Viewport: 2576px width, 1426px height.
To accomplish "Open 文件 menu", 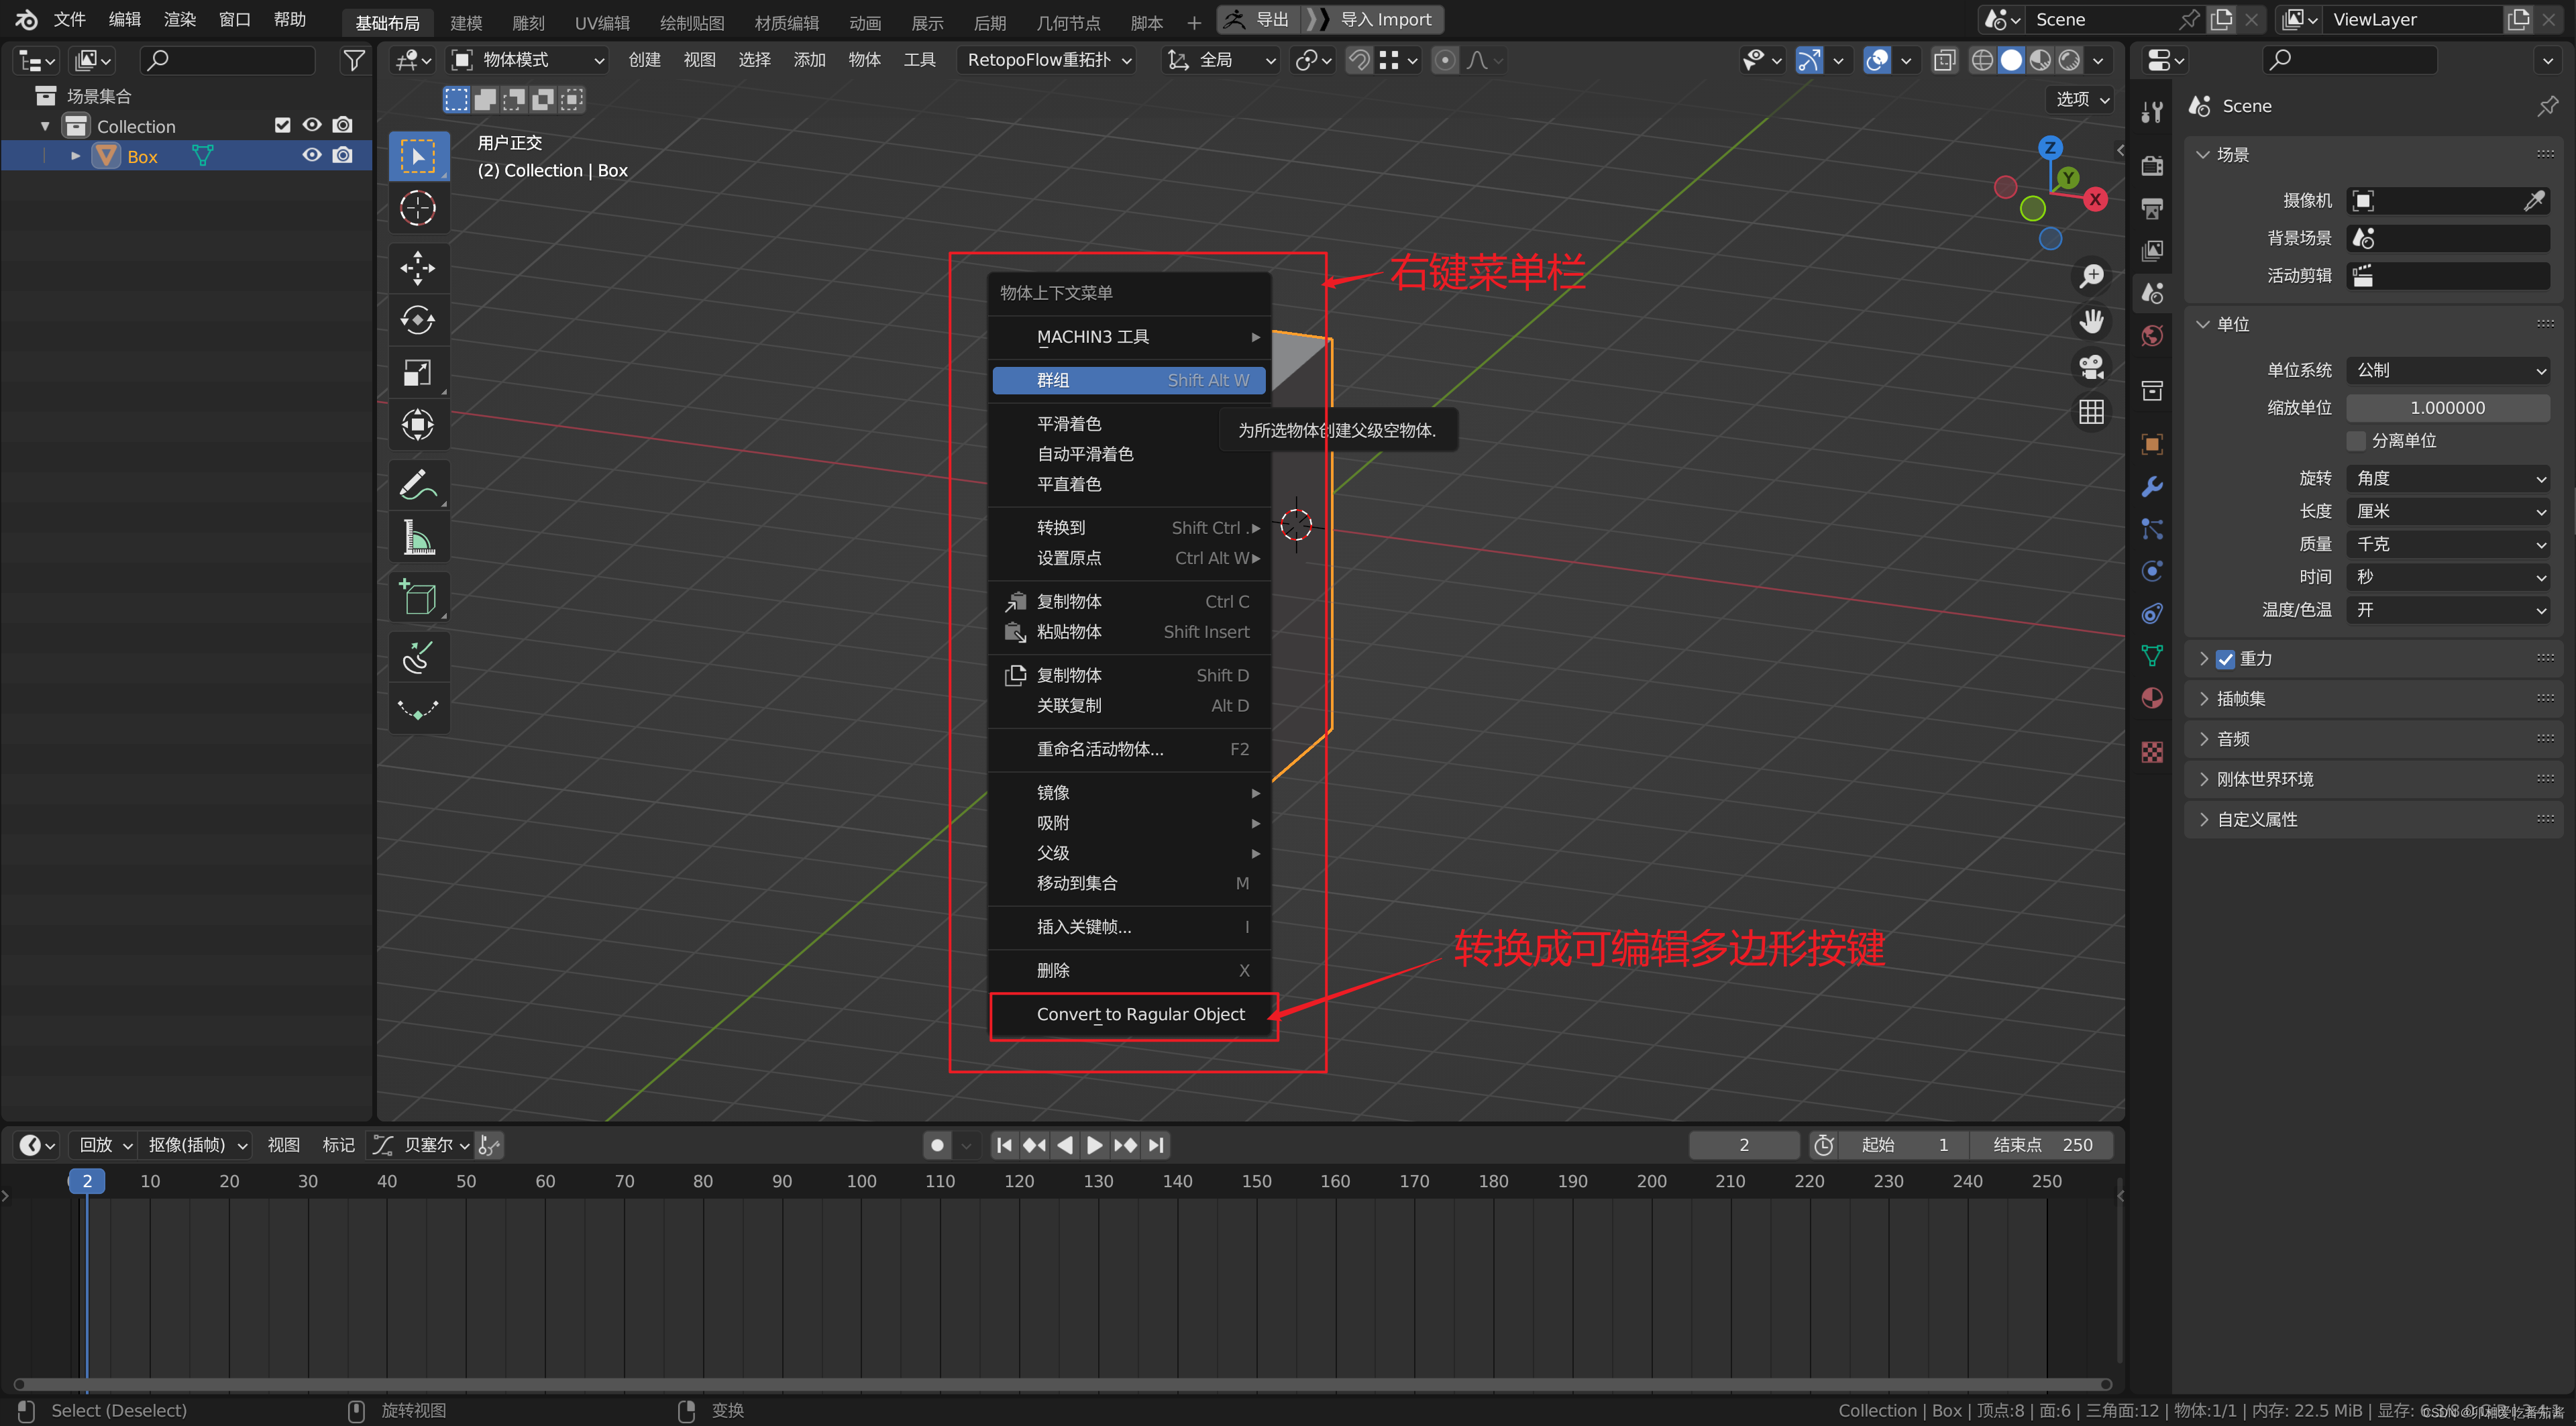I will (x=69, y=19).
